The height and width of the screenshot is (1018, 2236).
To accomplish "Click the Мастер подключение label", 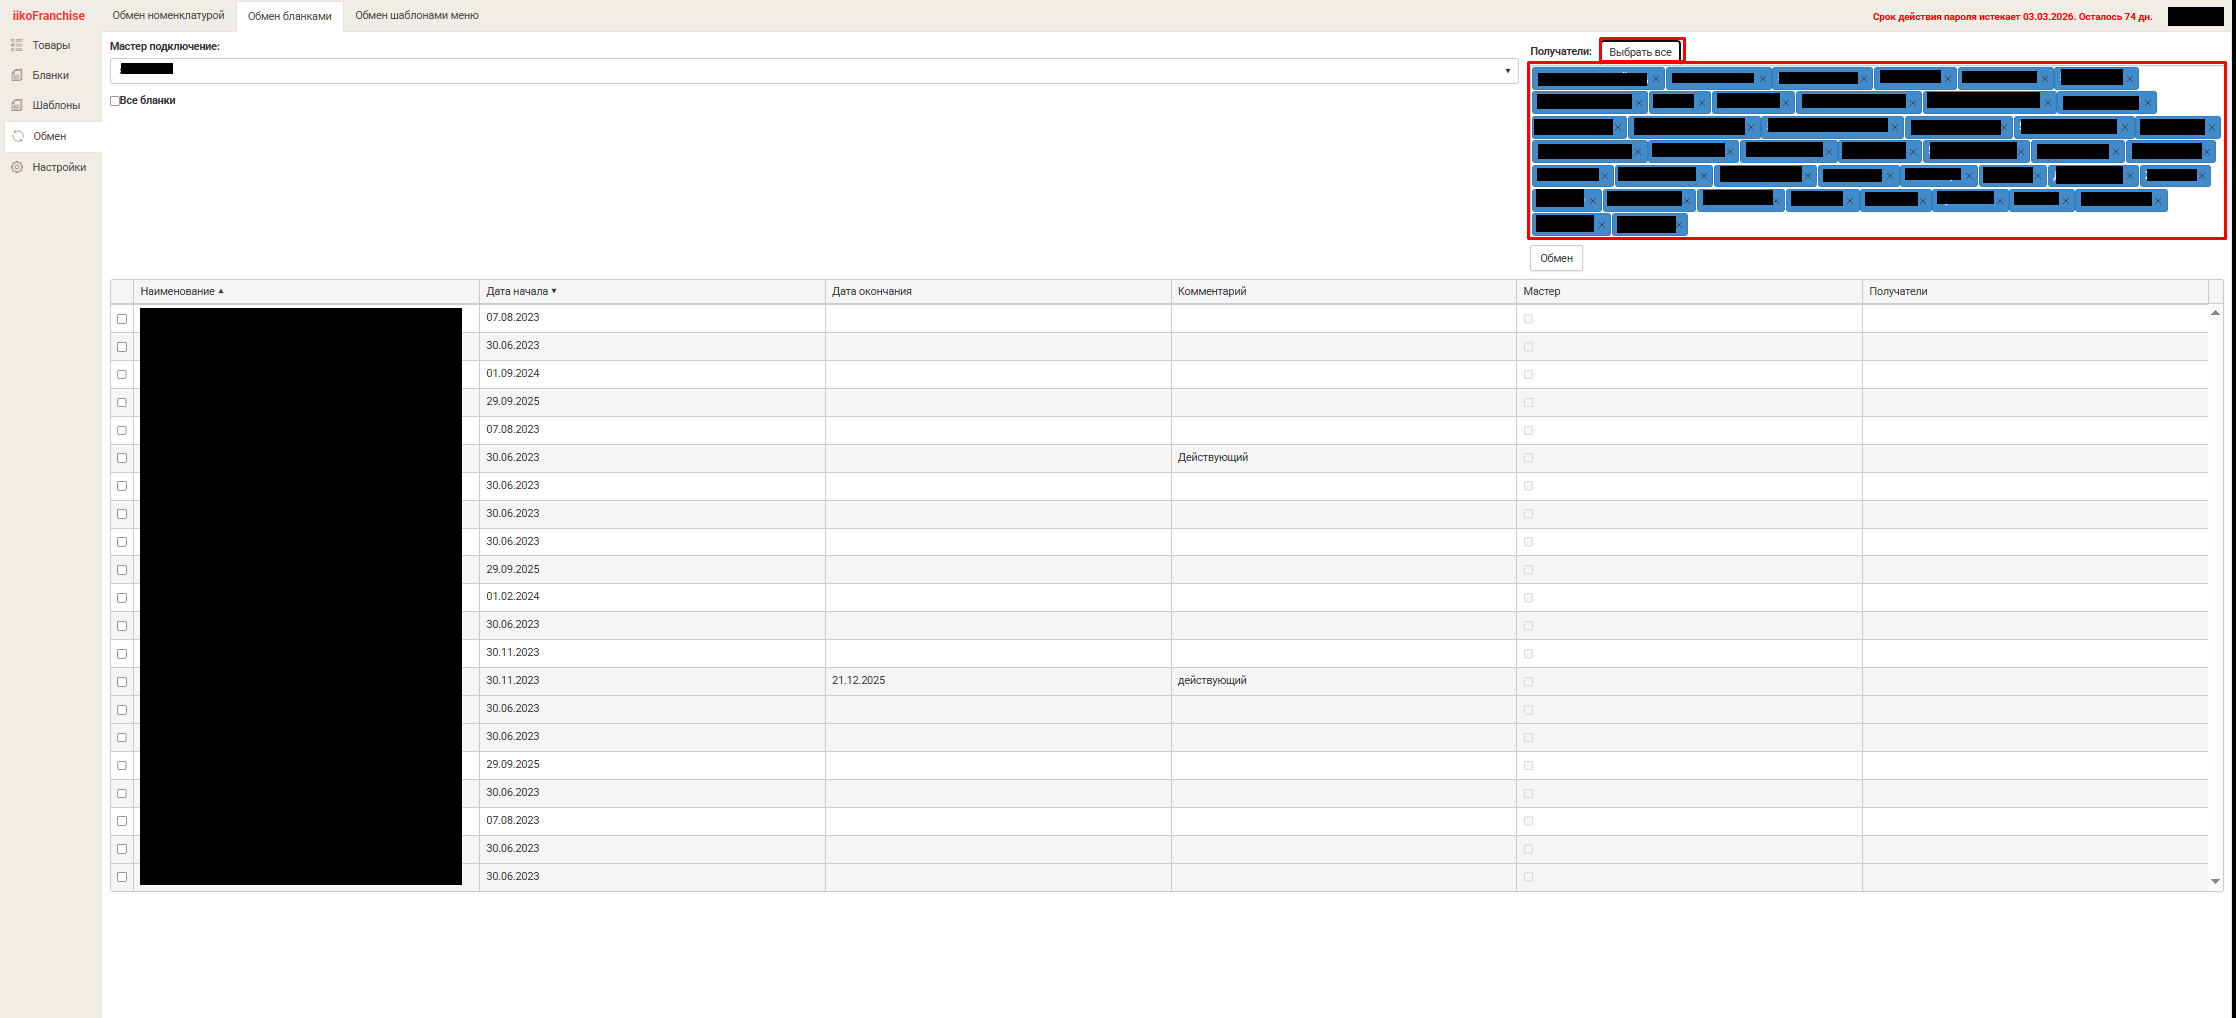I will [165, 46].
